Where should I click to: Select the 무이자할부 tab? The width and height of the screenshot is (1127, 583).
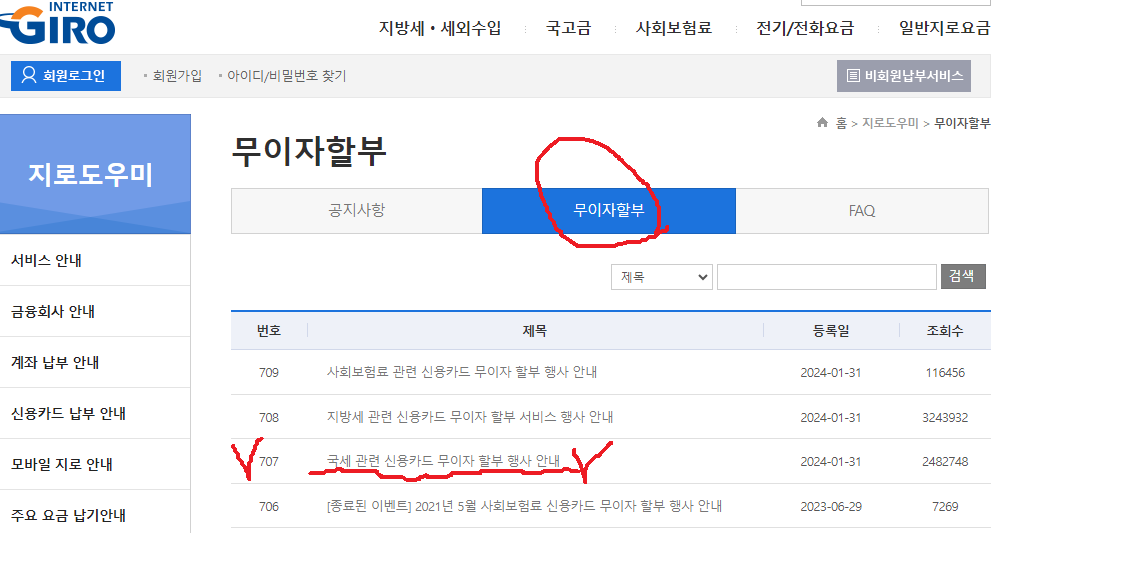[x=609, y=211]
